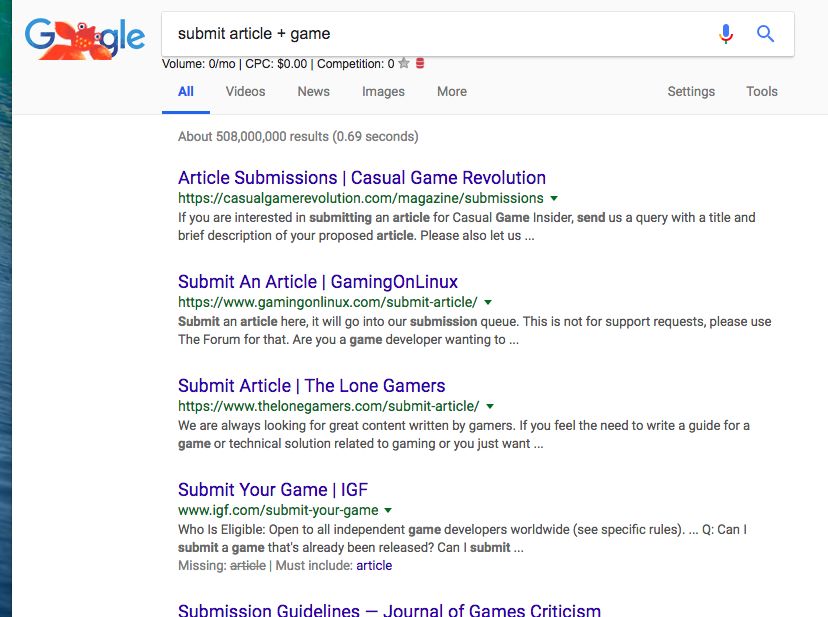This screenshot has width=828, height=617.
Task: Open Submission Guidelines Journal of Games Criticism
Action: [x=389, y=610]
